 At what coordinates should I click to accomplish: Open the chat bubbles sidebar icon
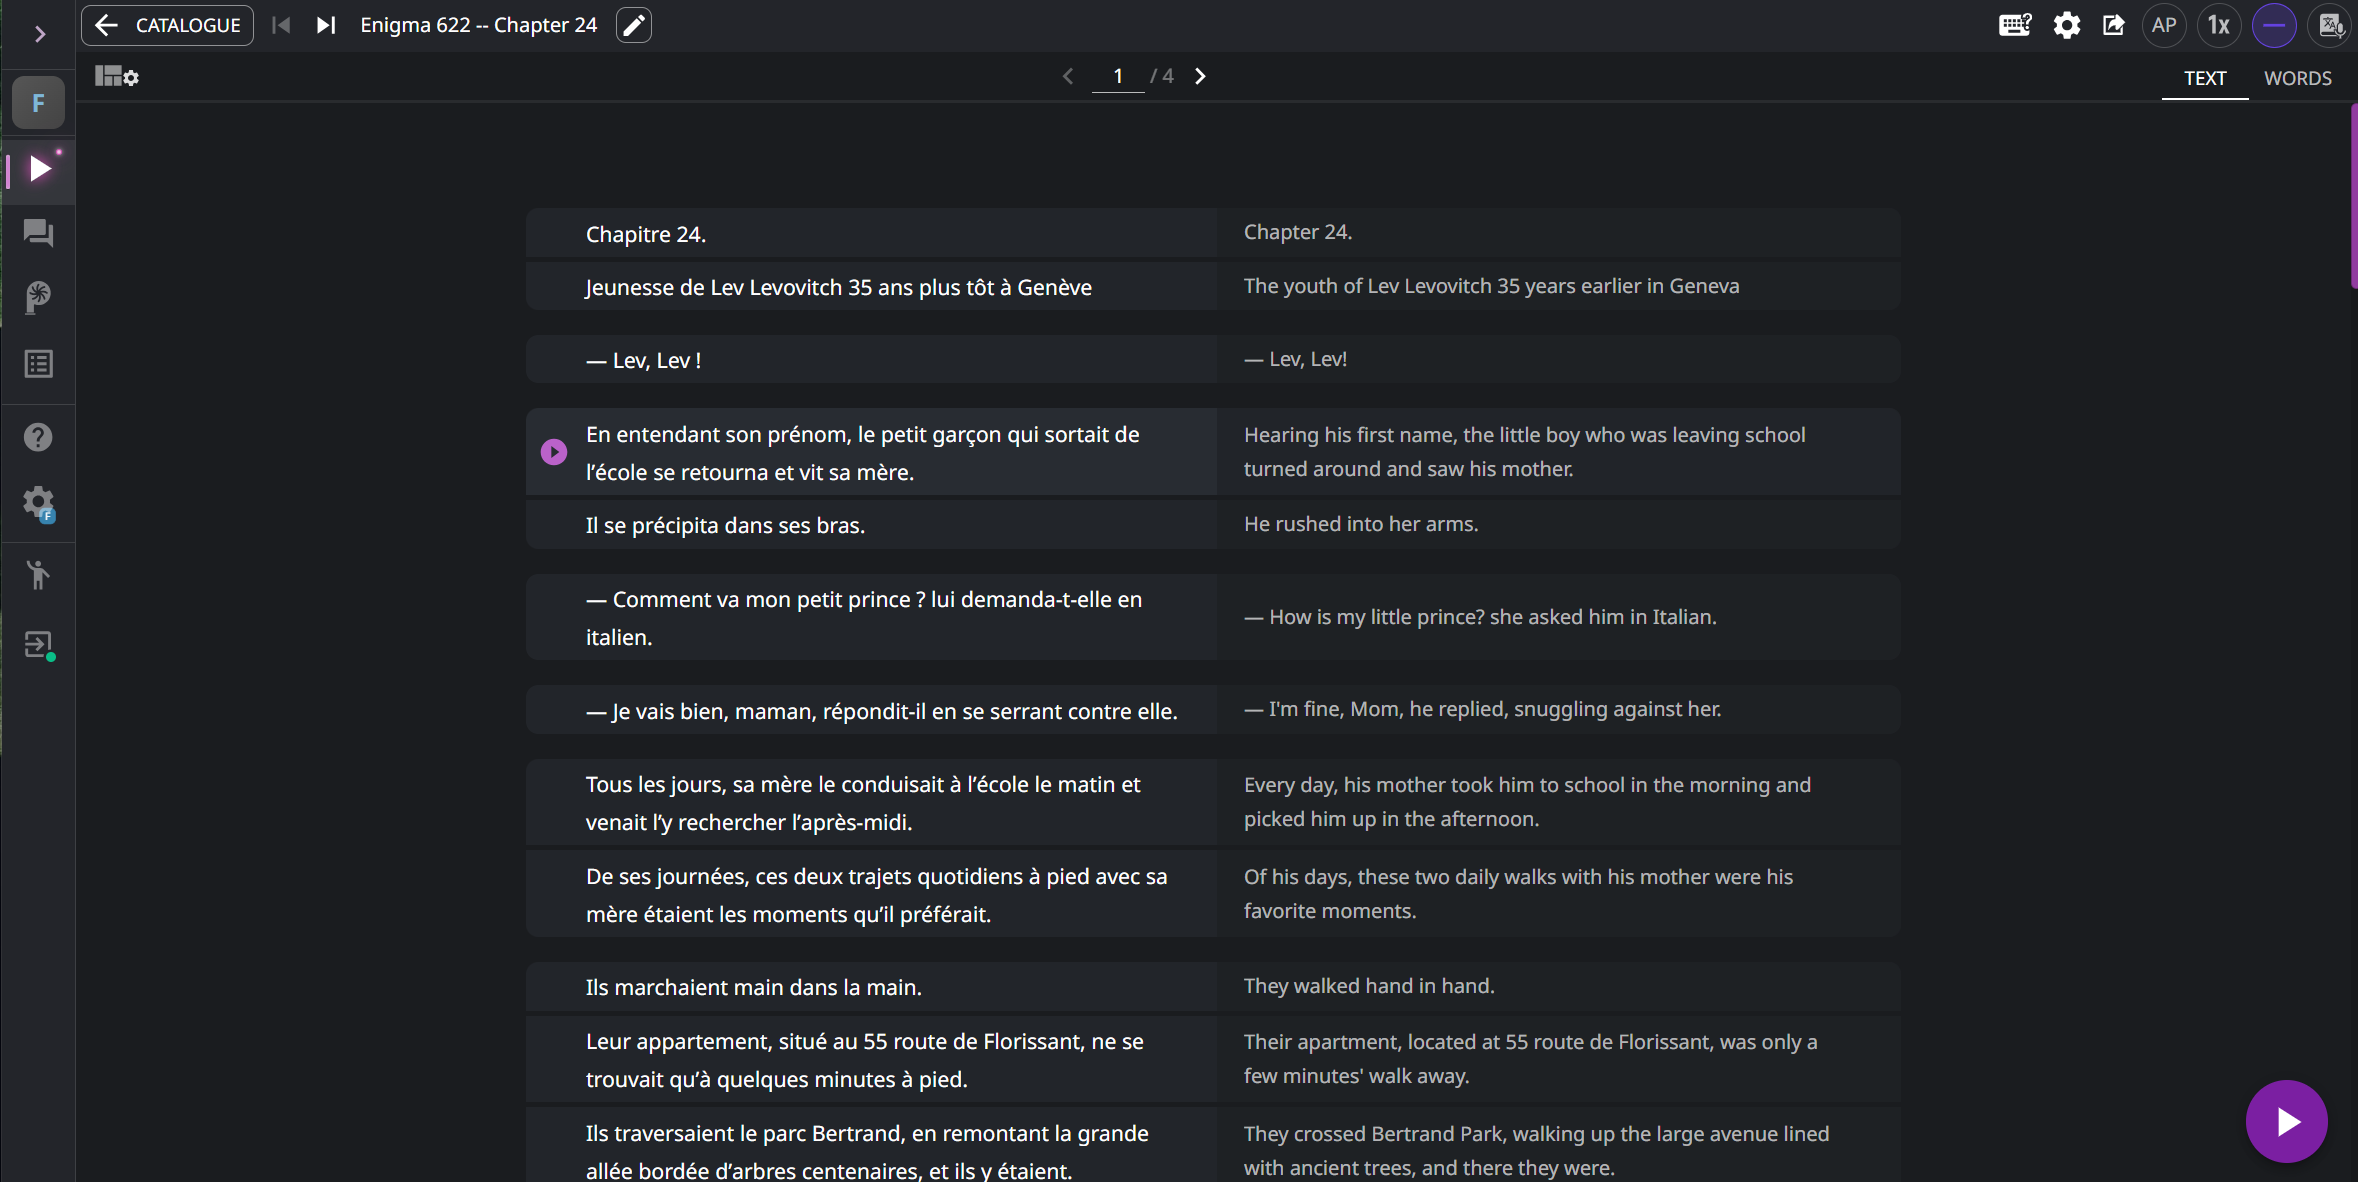click(x=38, y=233)
